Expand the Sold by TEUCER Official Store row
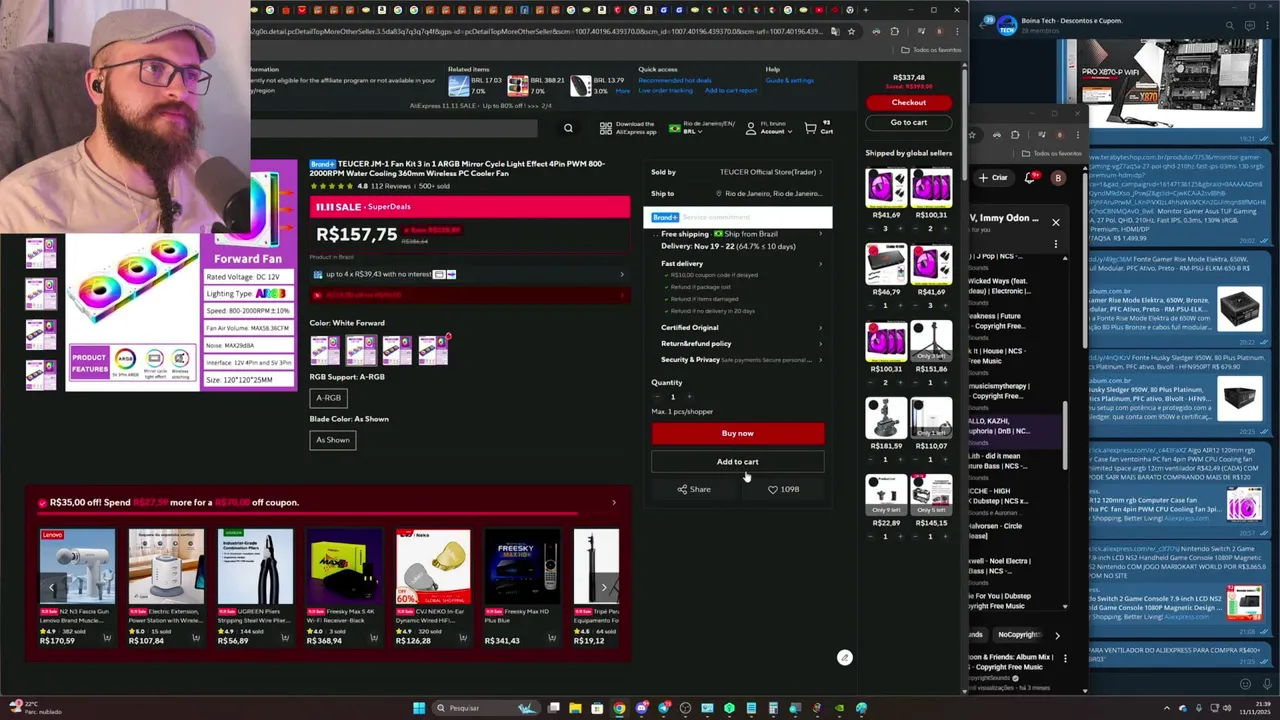The width and height of the screenshot is (1280, 720). 737,172
